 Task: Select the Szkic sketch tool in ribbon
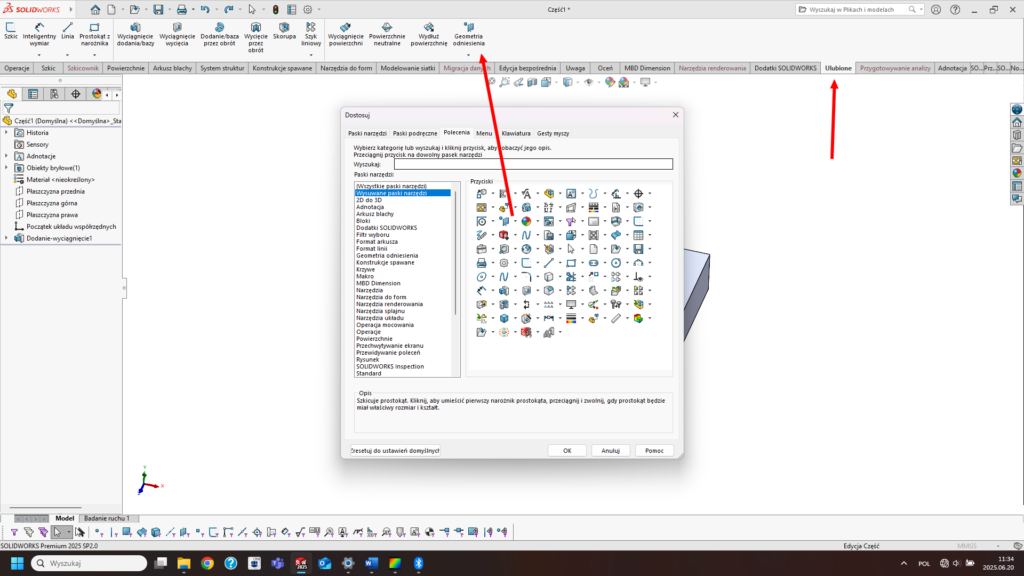tap(10, 31)
